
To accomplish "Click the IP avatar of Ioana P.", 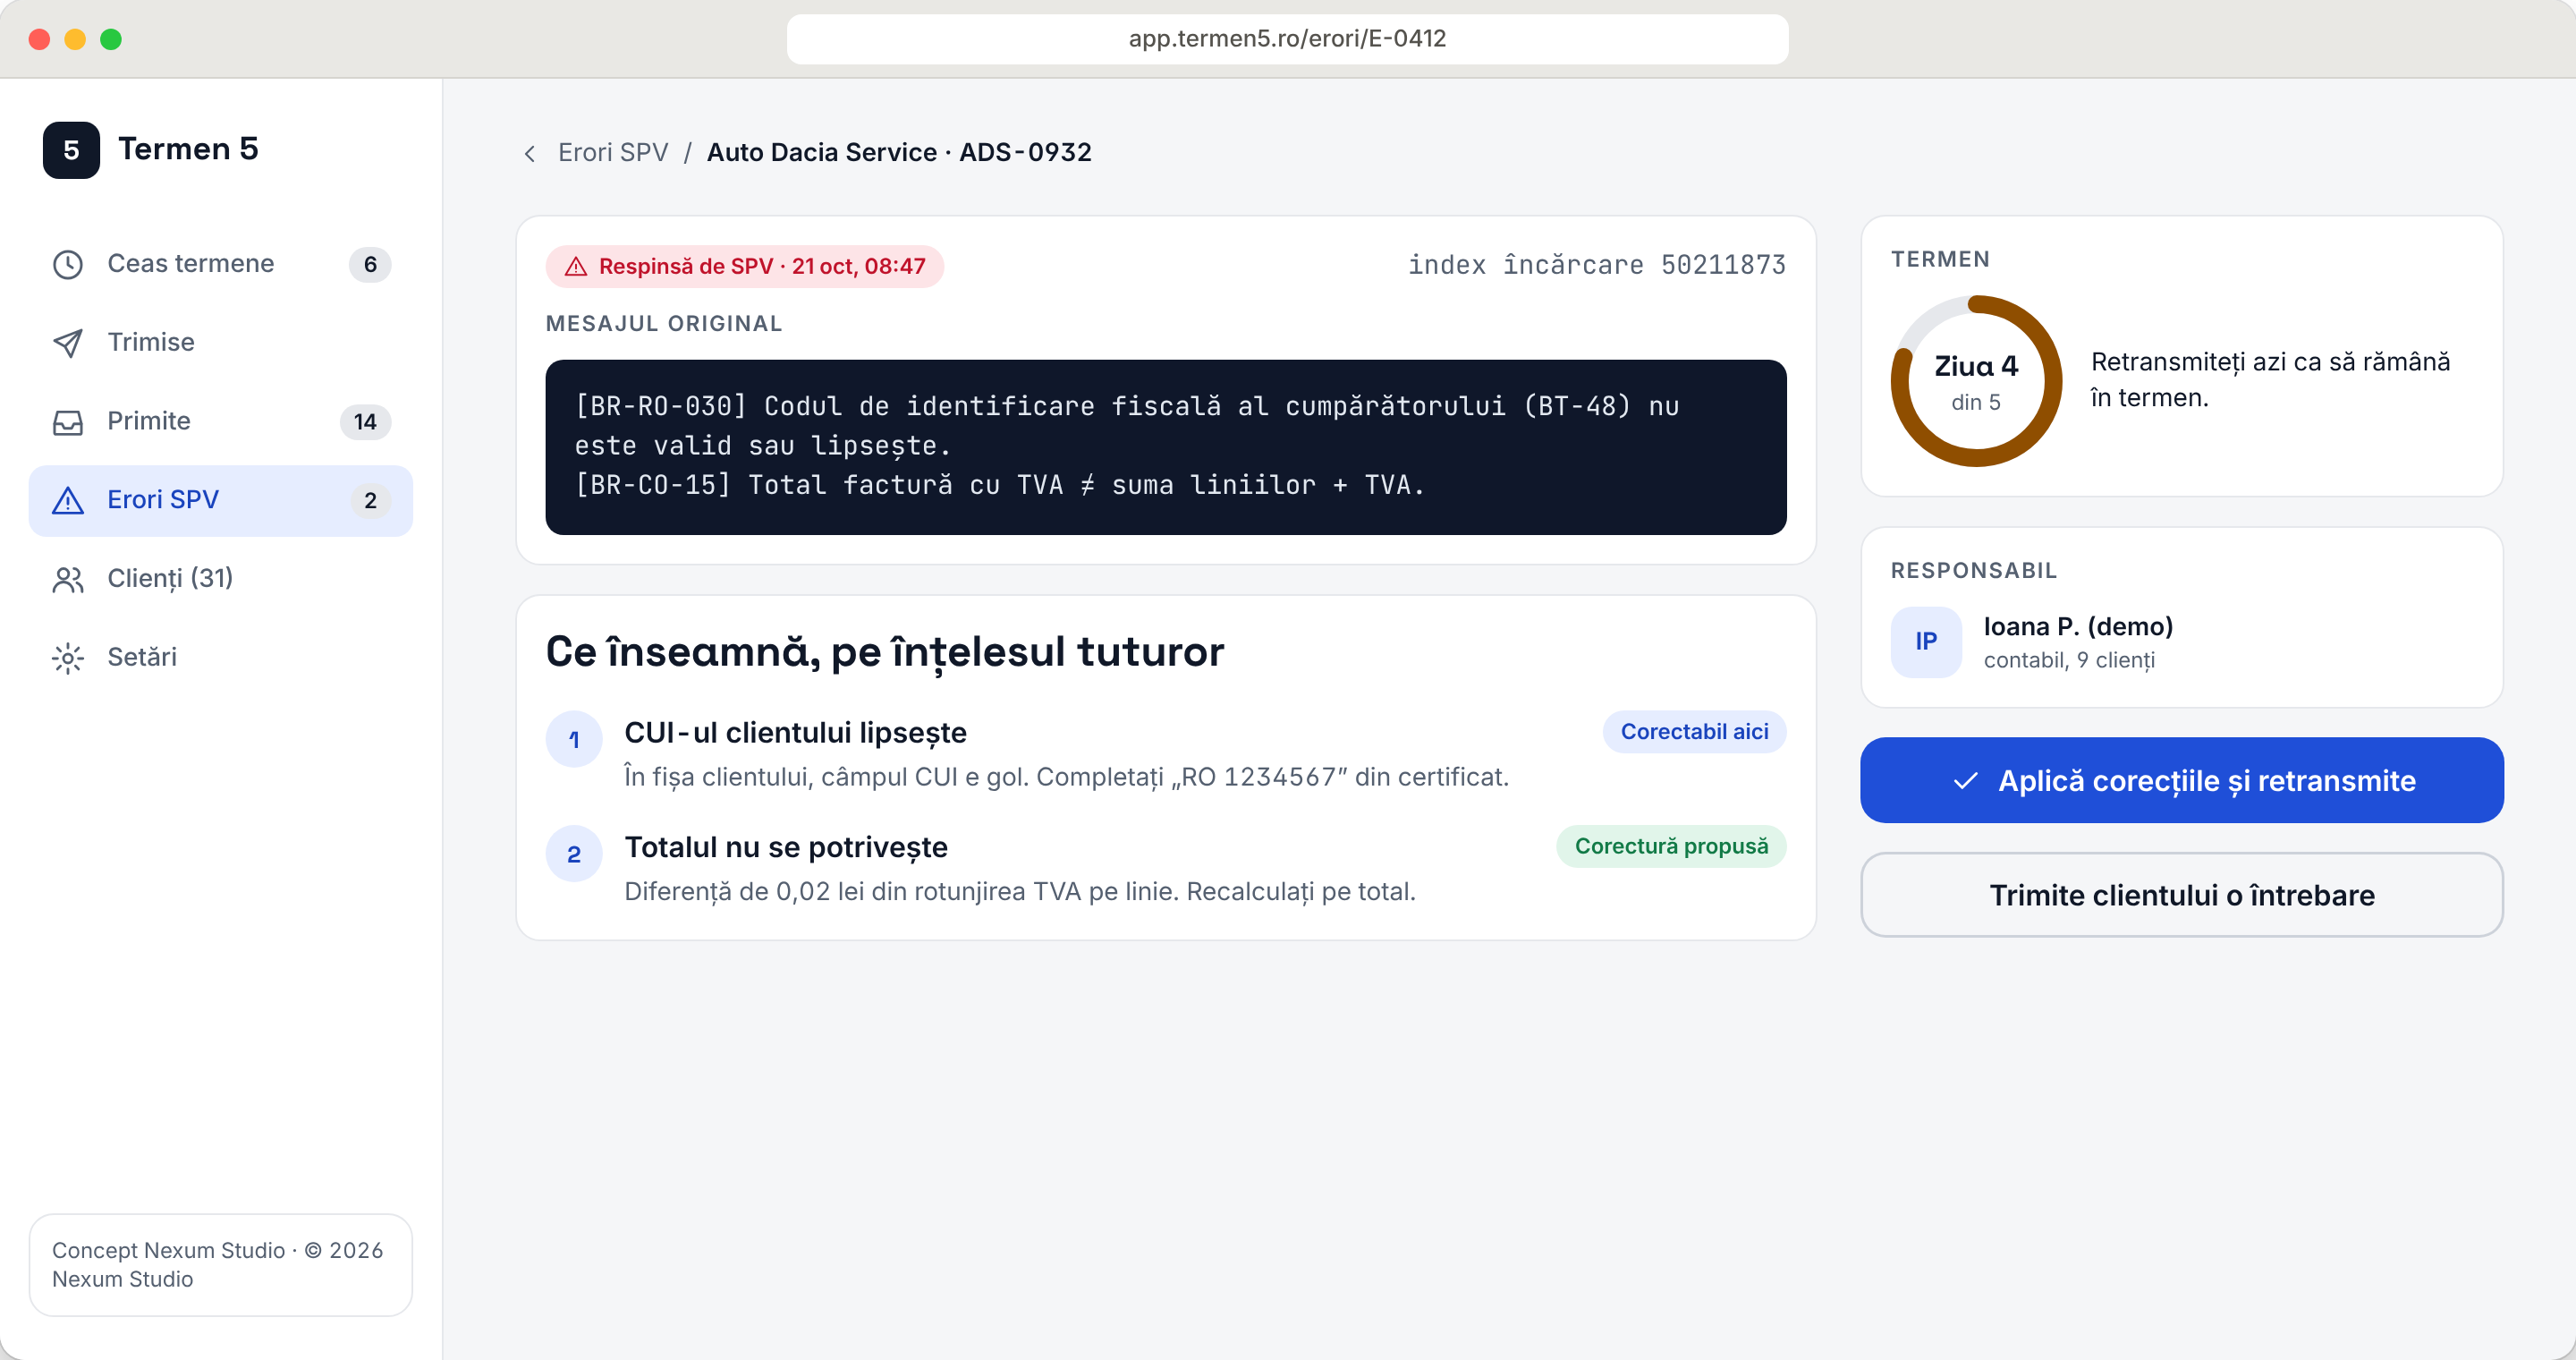I will [x=1926, y=642].
